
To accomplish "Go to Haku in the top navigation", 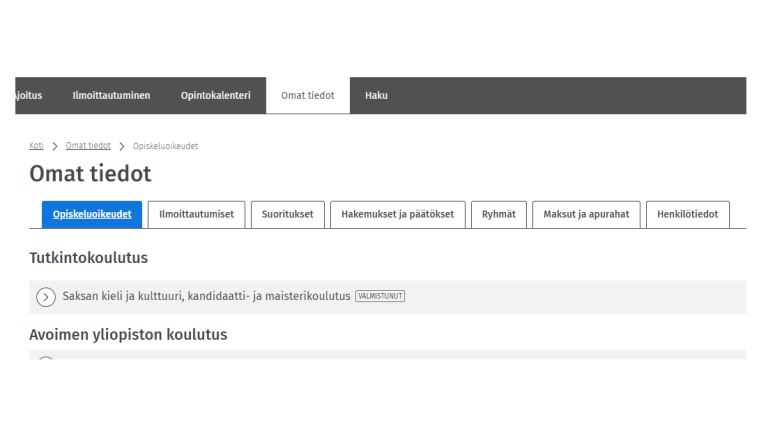I will point(376,96).
